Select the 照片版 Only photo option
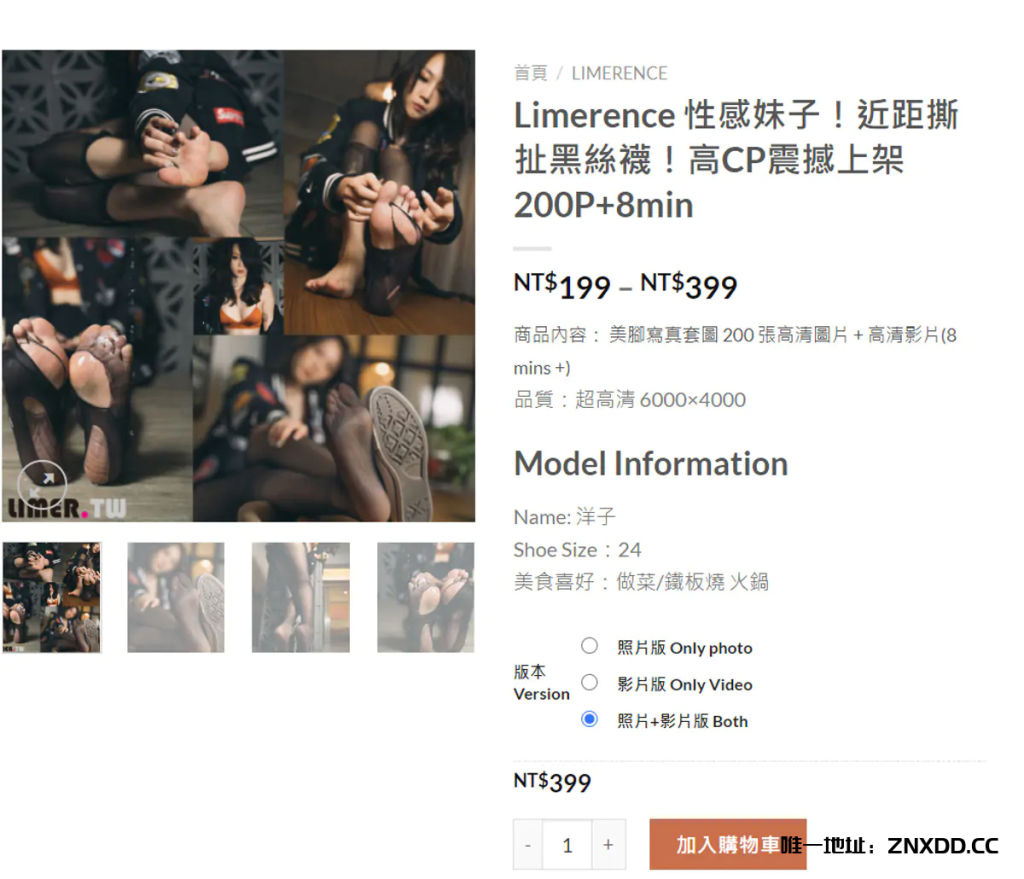The image size is (1024, 879). tap(589, 646)
